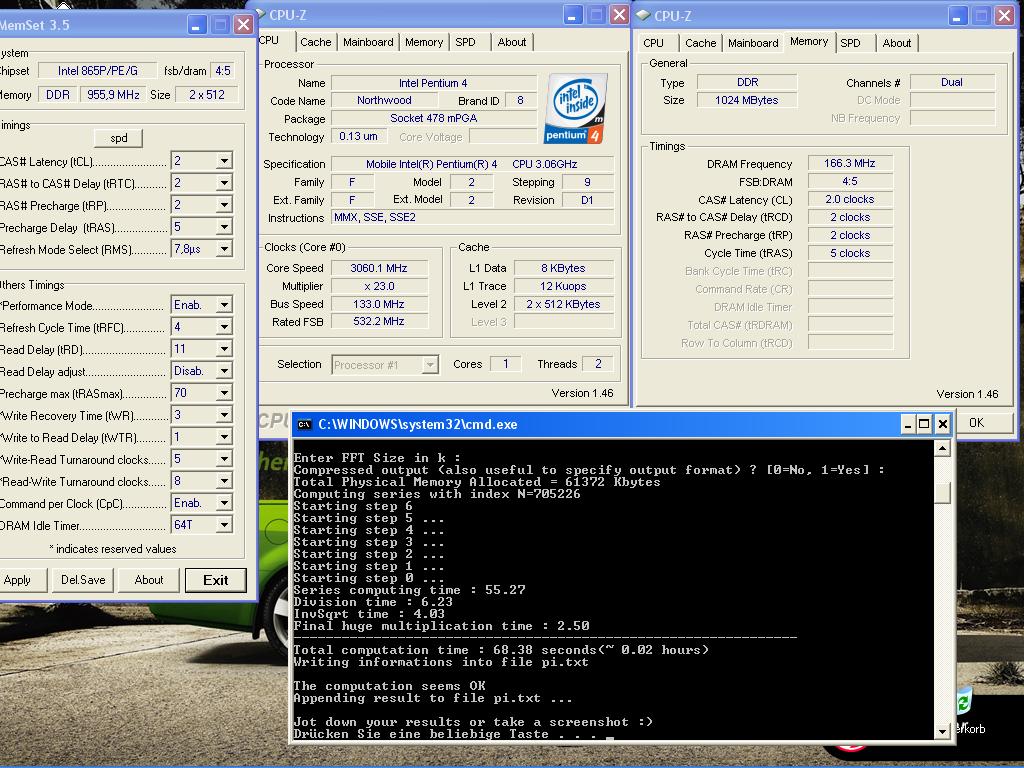
Task: Click the cmd.exe scrollbar down arrow
Action: tap(942, 731)
